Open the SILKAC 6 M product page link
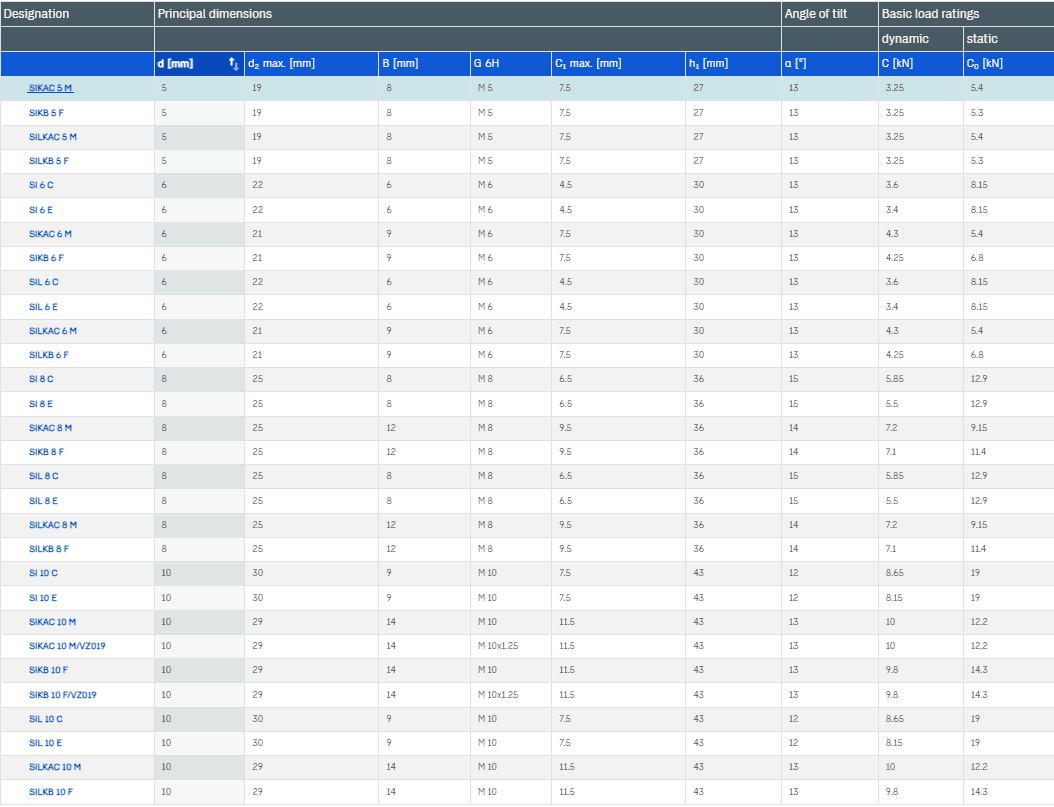Image resolution: width=1054 pixels, height=807 pixels. (x=53, y=331)
